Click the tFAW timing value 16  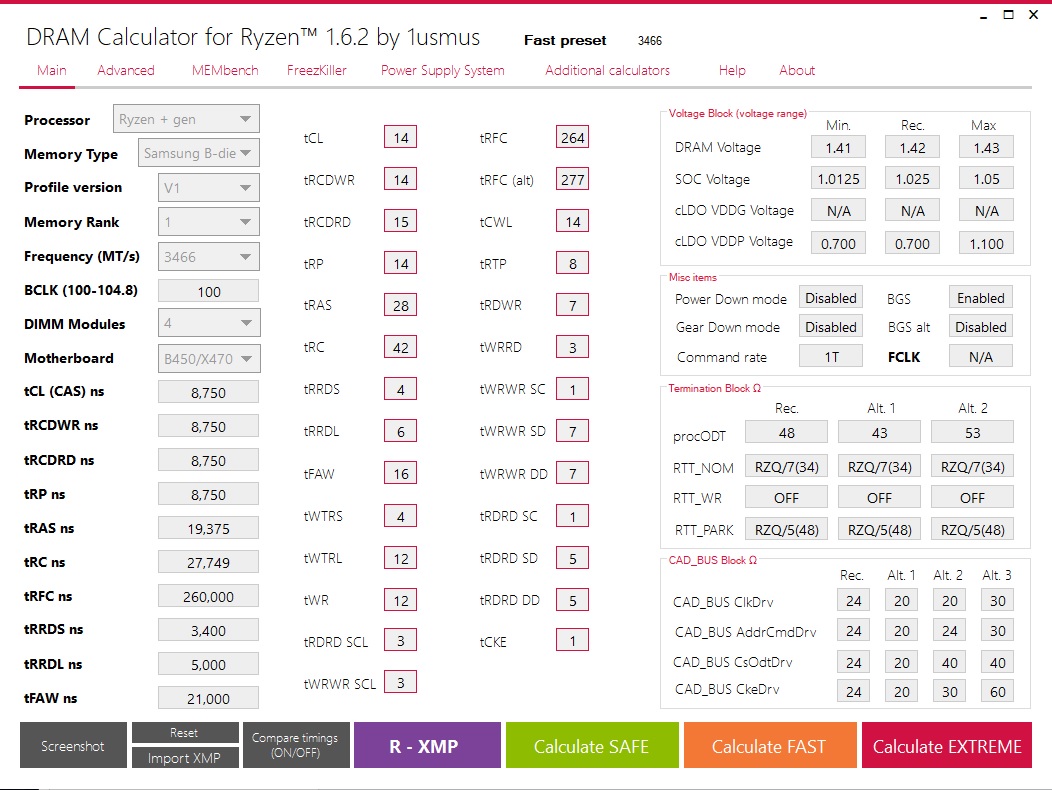(x=401, y=473)
